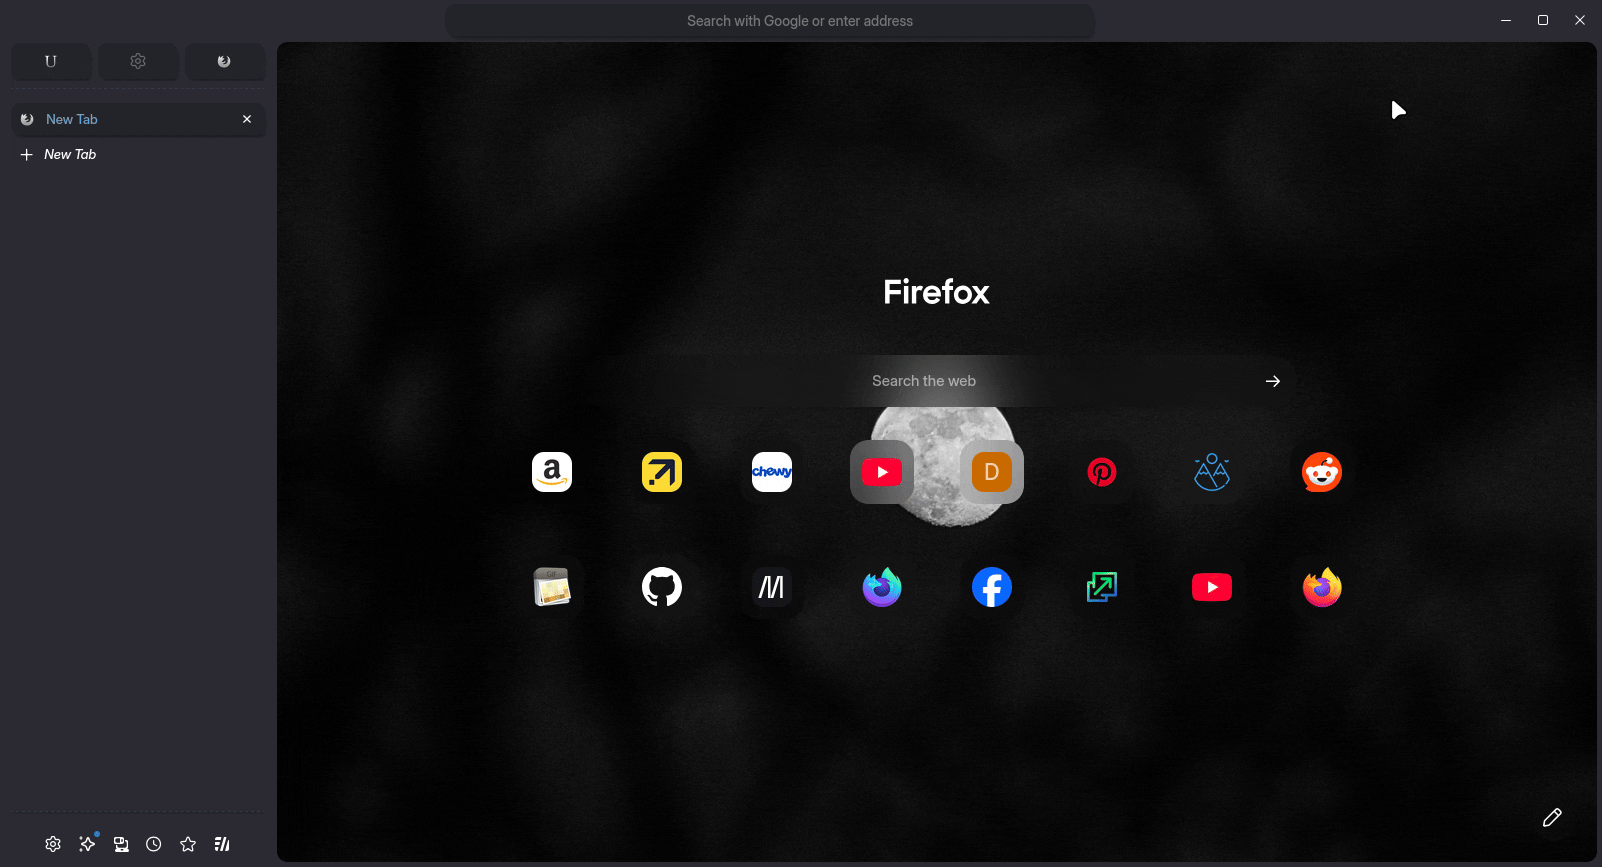Open the synced devices icon in sidebar footer
This screenshot has width=1602, height=867.
pos(121,844)
